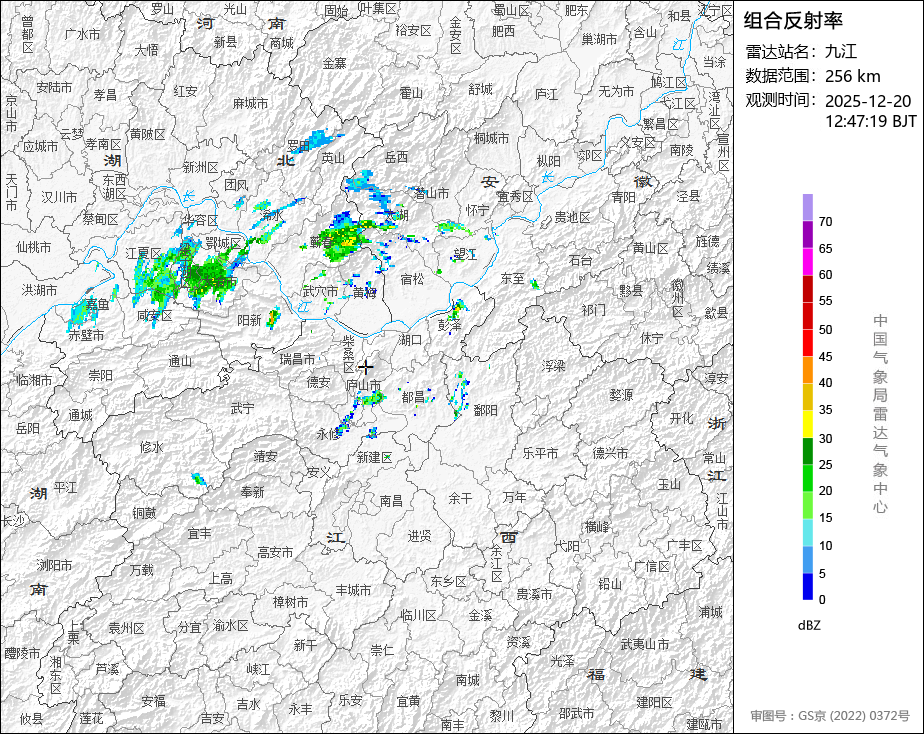Click the 德安 map label
The height and width of the screenshot is (734, 924).
click(318, 382)
